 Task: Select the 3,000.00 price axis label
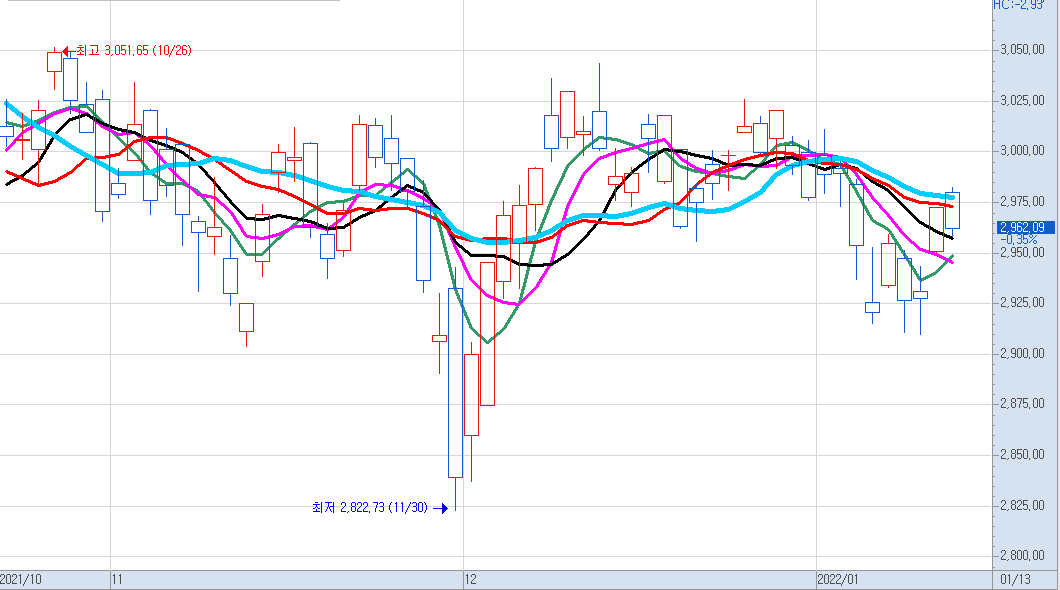(1022, 151)
